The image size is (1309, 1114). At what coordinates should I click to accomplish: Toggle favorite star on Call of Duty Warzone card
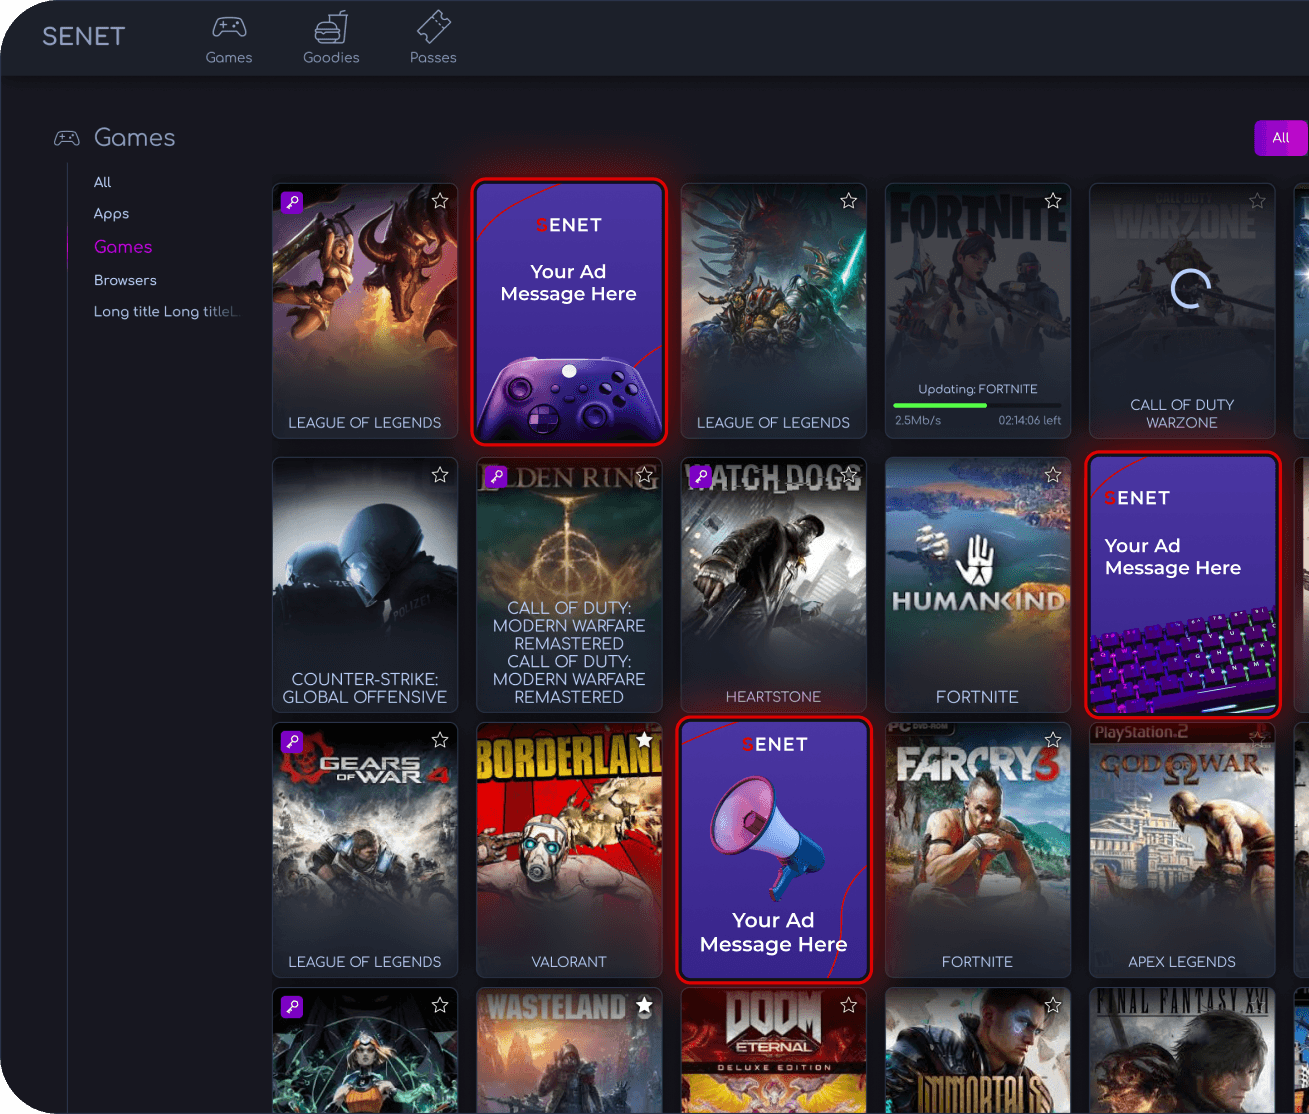point(1257,201)
